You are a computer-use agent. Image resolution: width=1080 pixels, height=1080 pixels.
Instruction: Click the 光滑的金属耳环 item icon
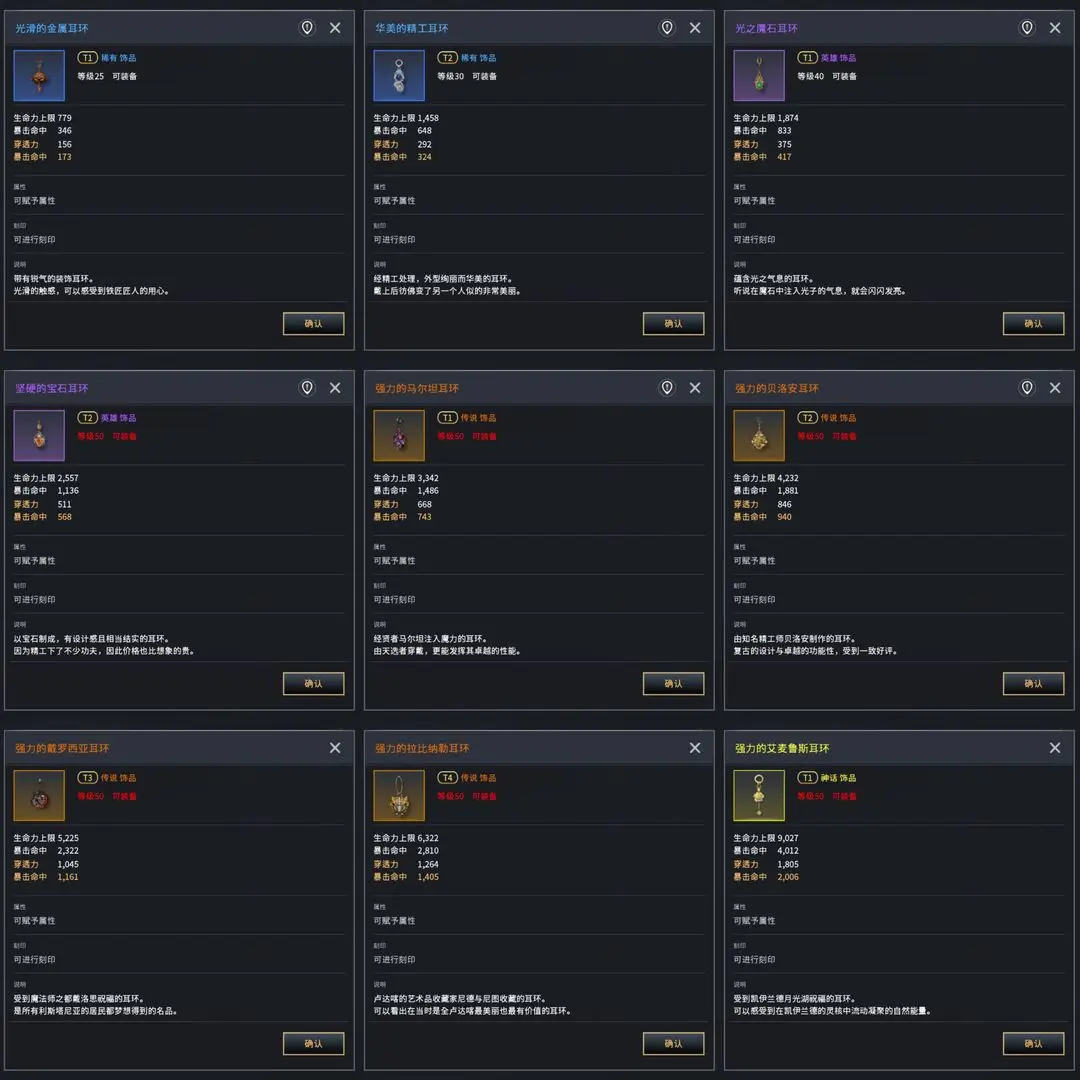[x=39, y=76]
